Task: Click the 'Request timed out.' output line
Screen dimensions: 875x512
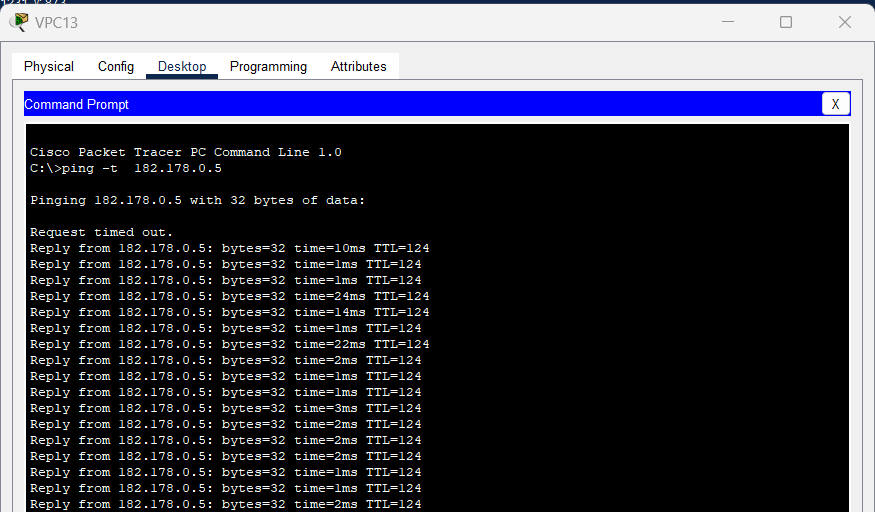Action: click(x=102, y=232)
